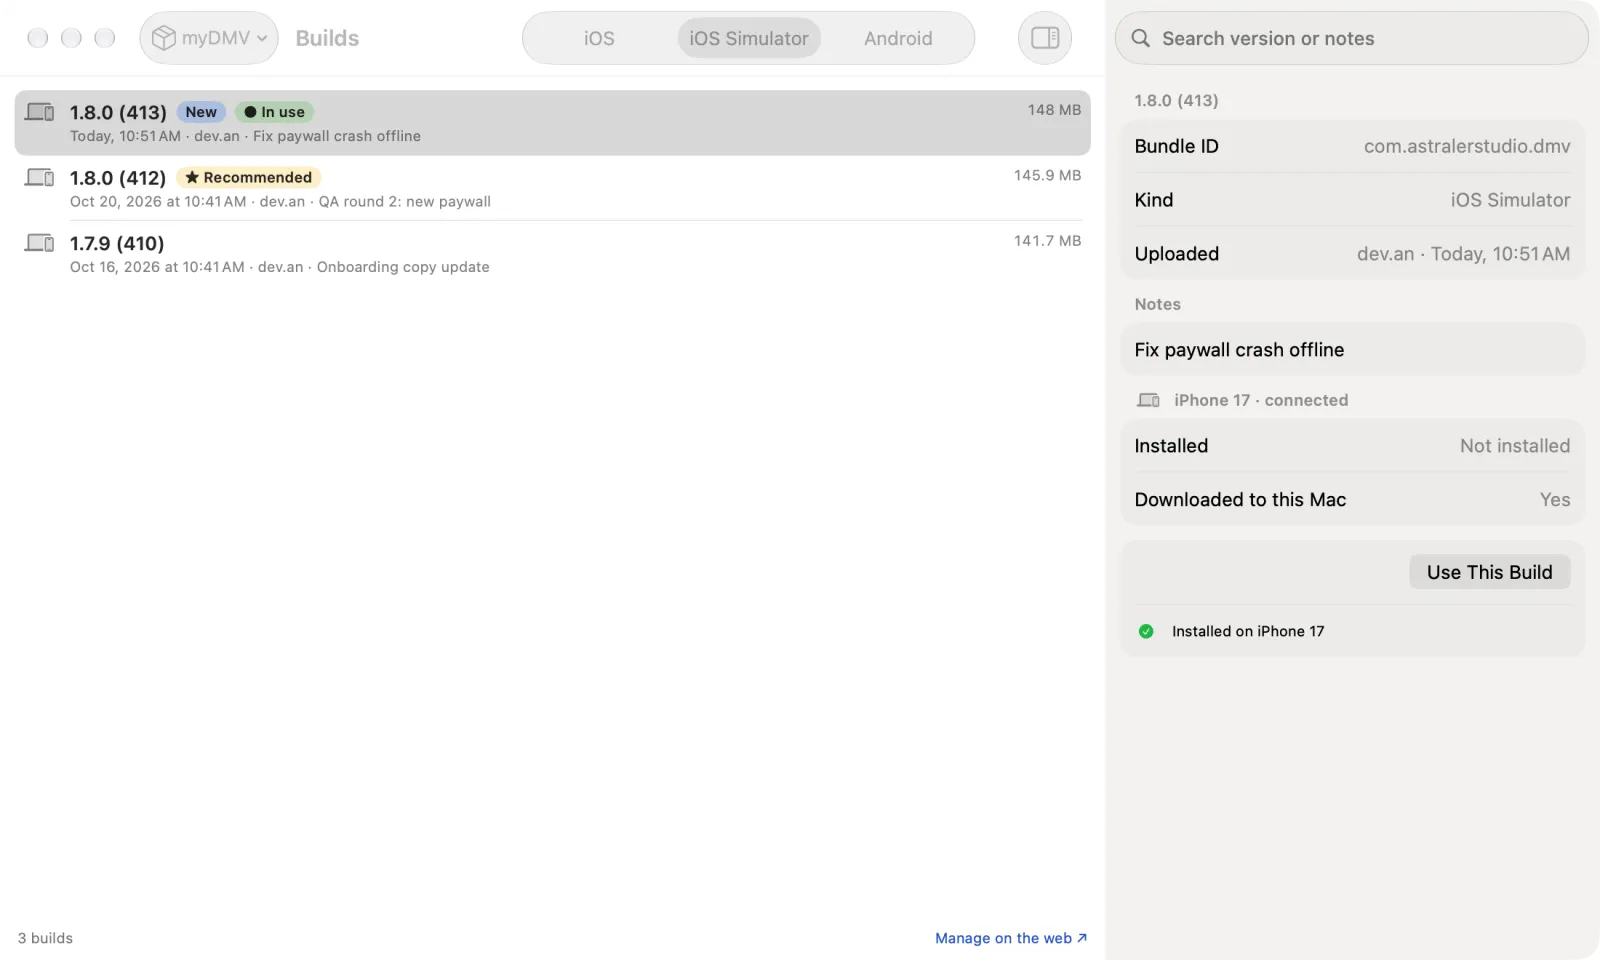Click 'QA round 2: new paywall' note
Viewport: 1600px width, 960px height.
(404, 202)
